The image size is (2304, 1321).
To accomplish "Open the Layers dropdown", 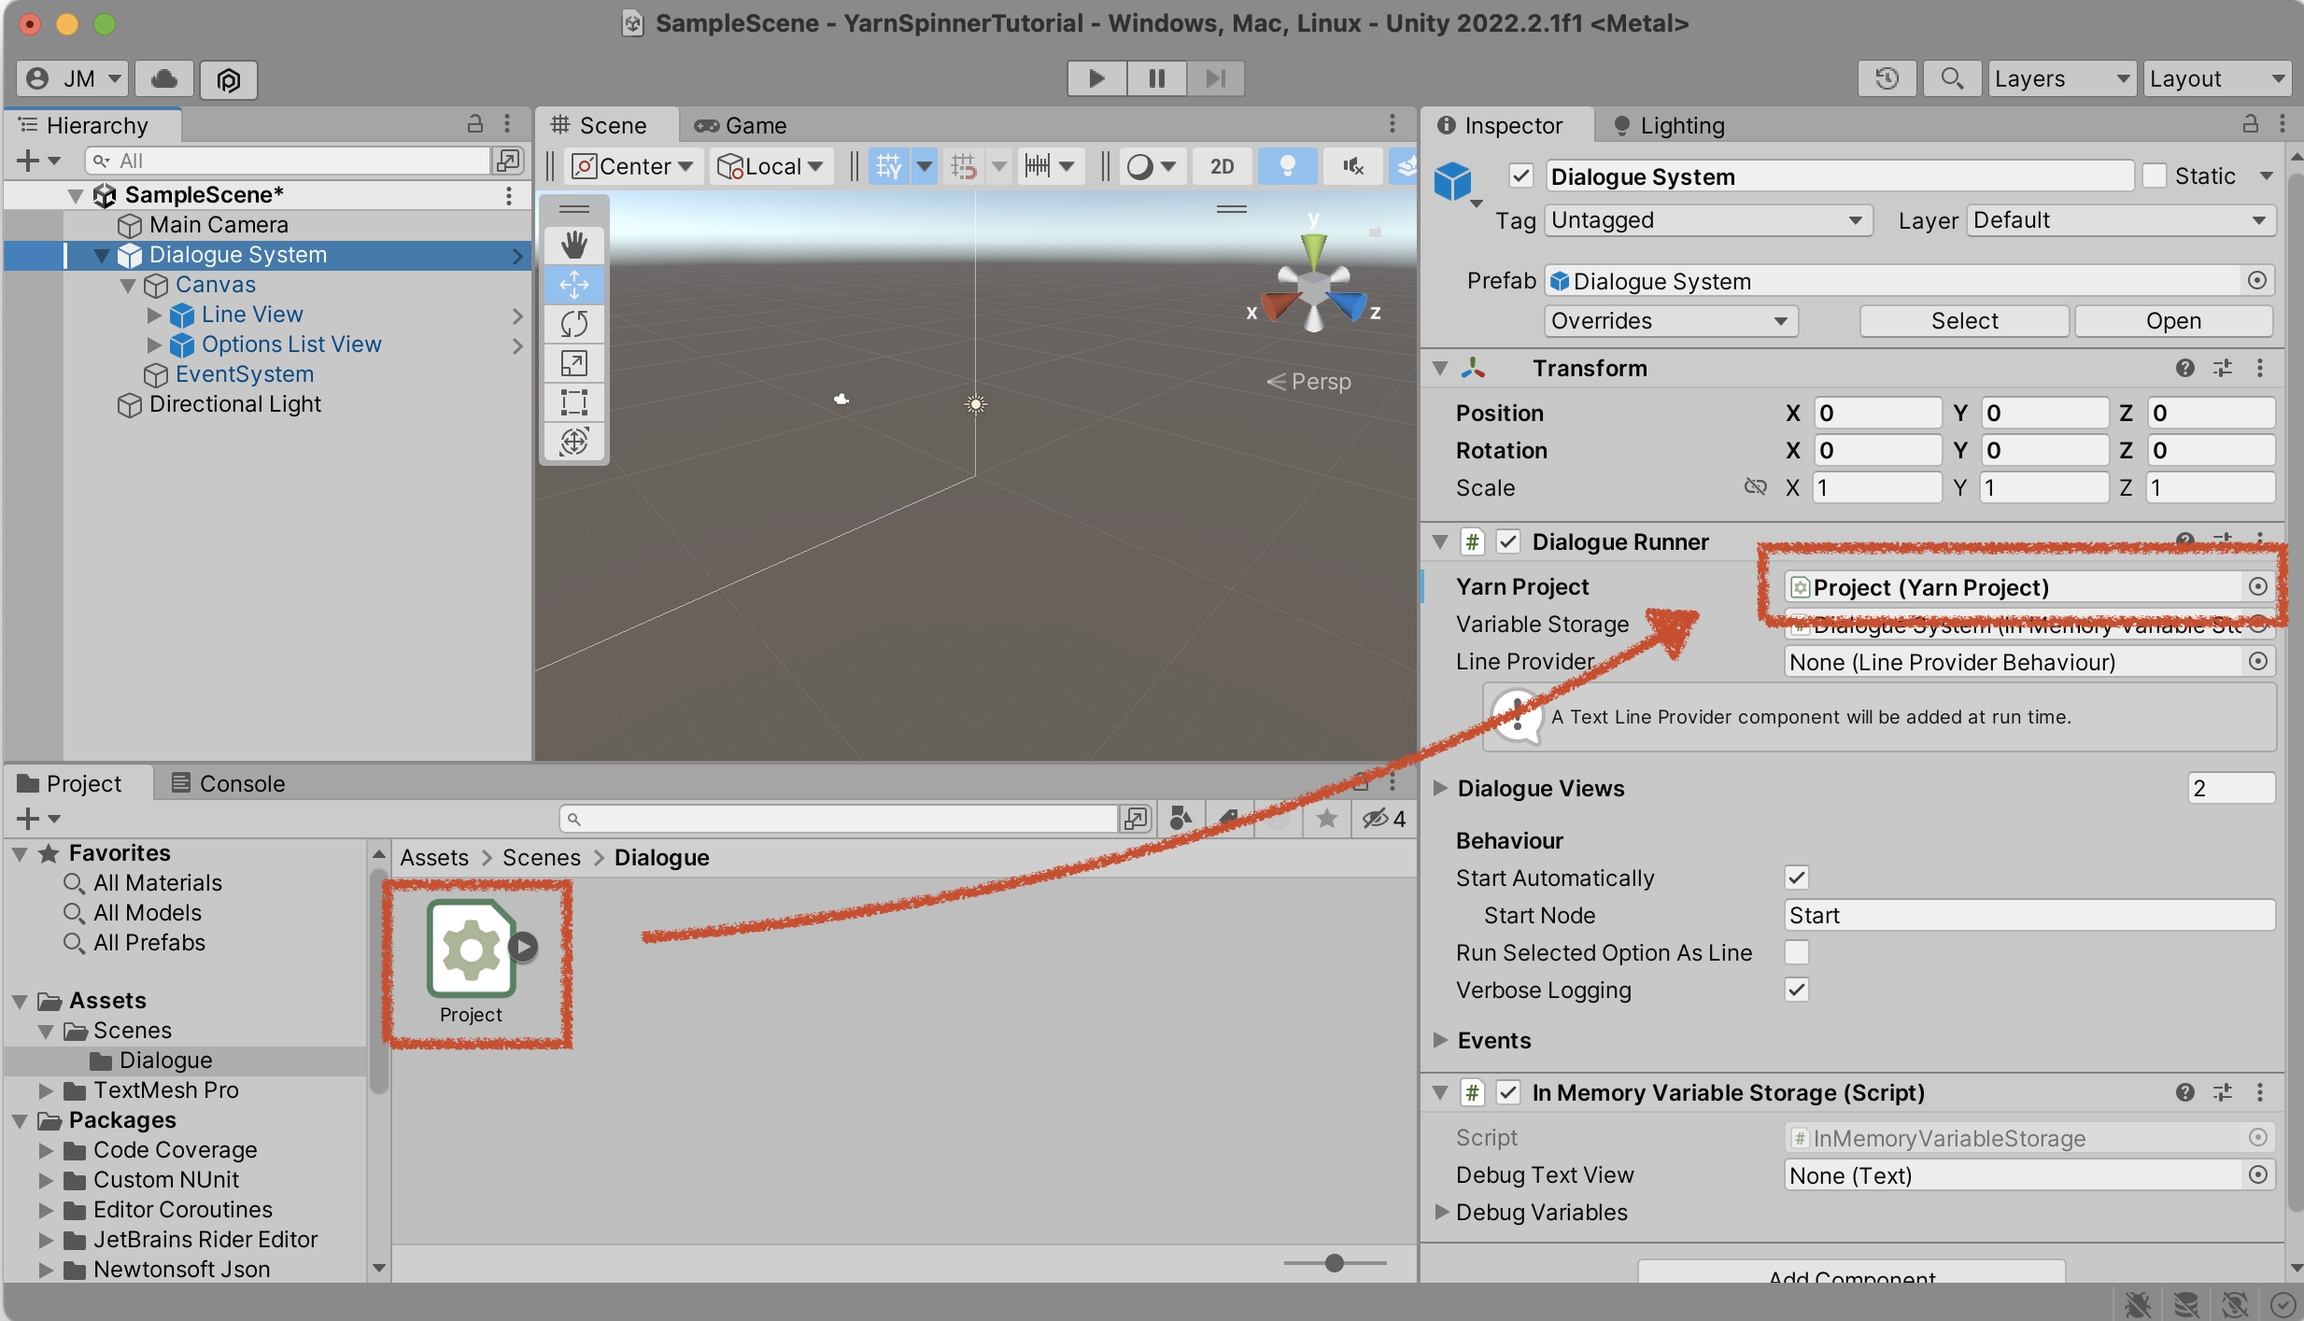I will (x=2061, y=78).
